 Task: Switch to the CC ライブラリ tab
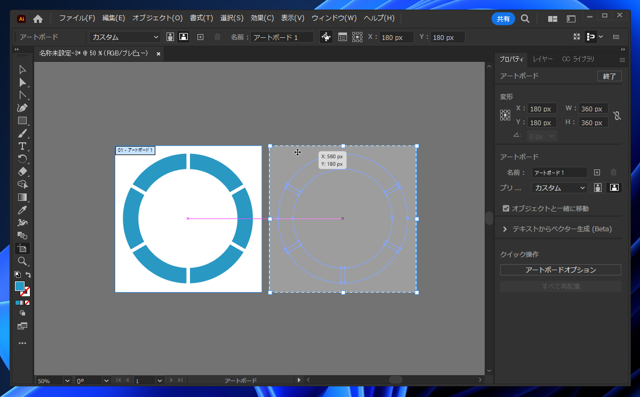click(578, 60)
